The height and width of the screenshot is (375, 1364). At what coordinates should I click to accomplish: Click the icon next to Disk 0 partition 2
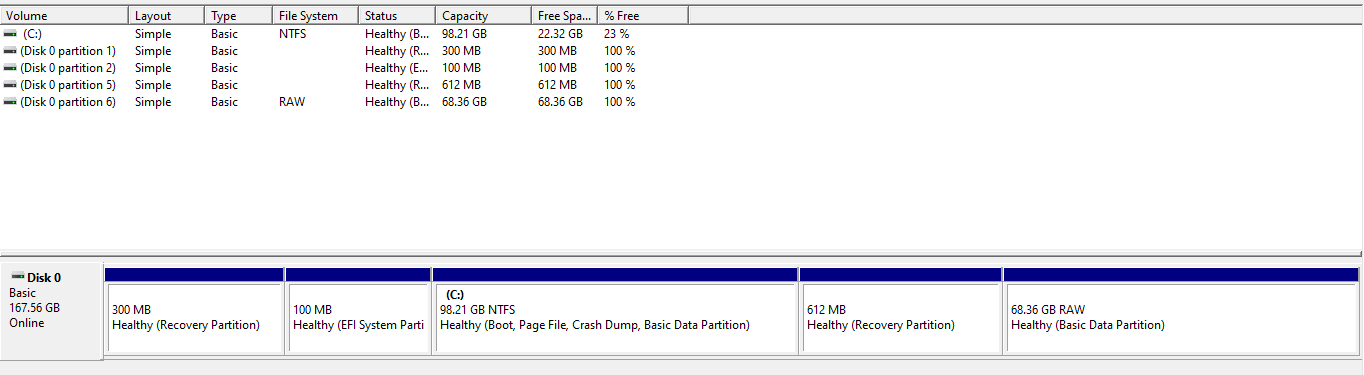point(10,68)
